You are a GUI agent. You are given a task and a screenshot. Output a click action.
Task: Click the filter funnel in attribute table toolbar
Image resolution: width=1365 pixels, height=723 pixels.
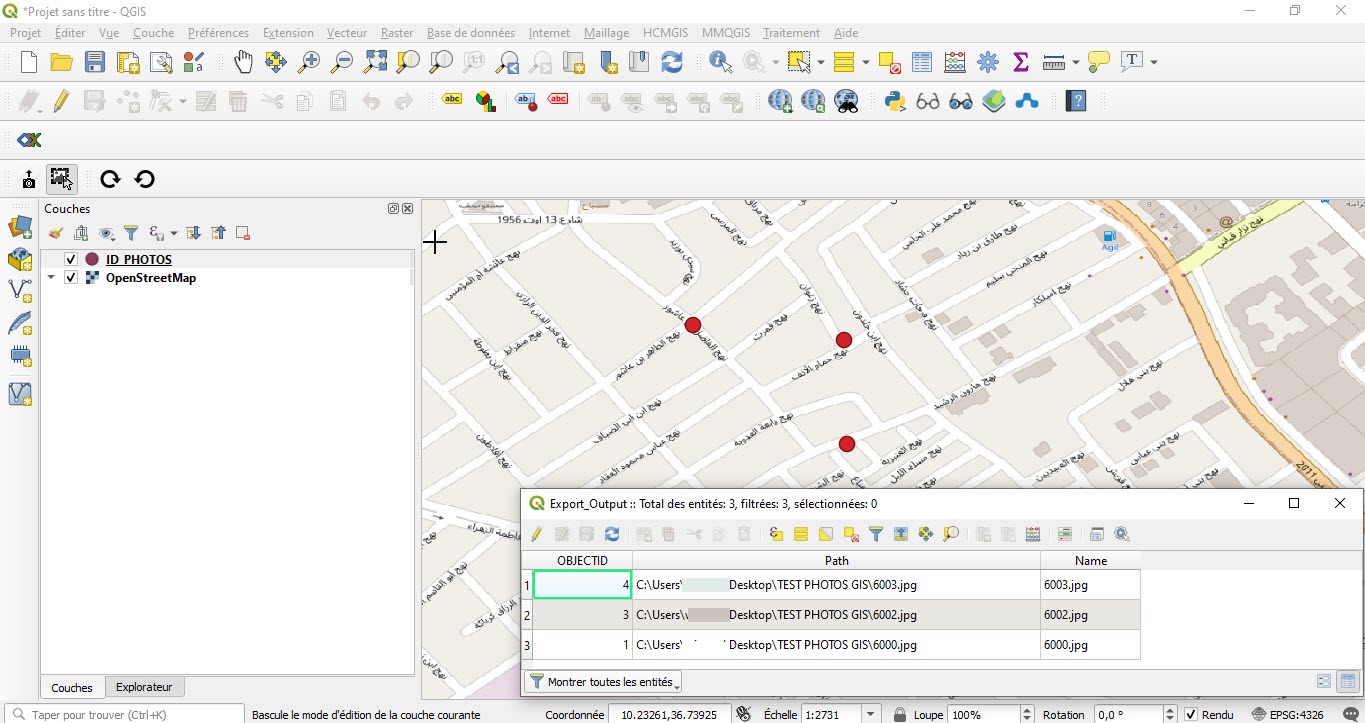click(x=876, y=535)
